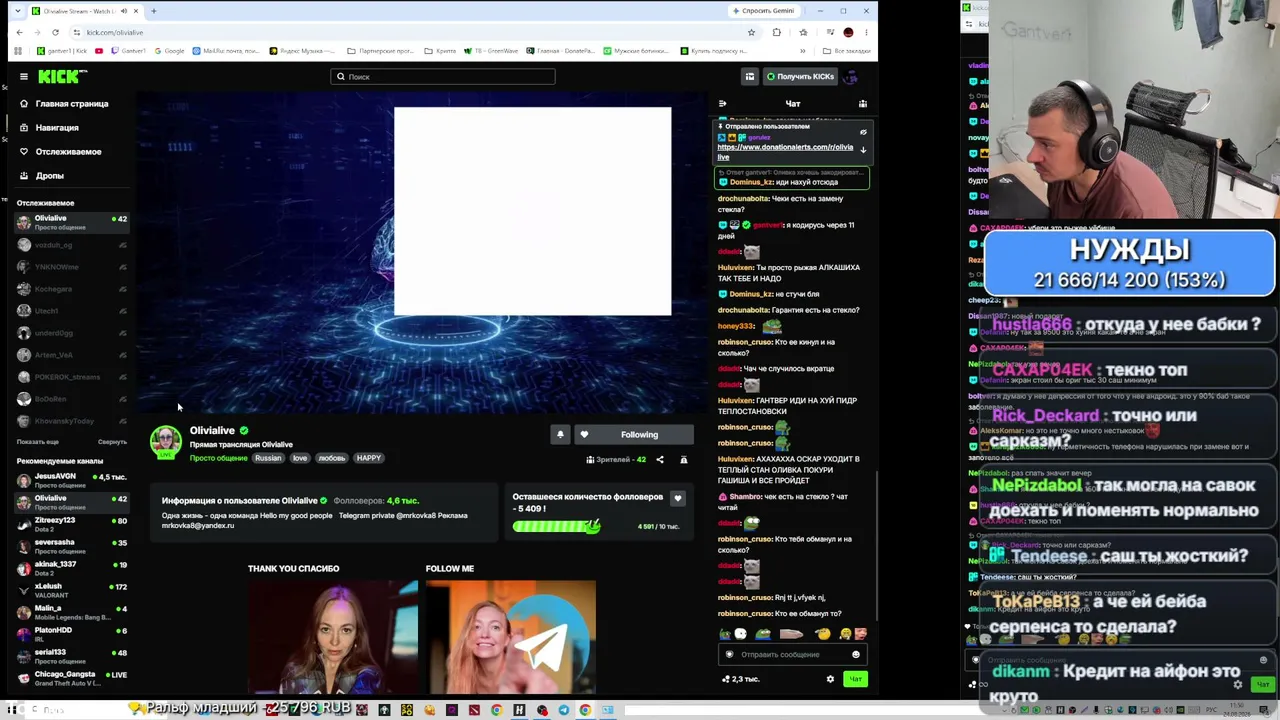Click the Спросить Gemini button
The width and height of the screenshot is (1280, 720).
(764, 11)
